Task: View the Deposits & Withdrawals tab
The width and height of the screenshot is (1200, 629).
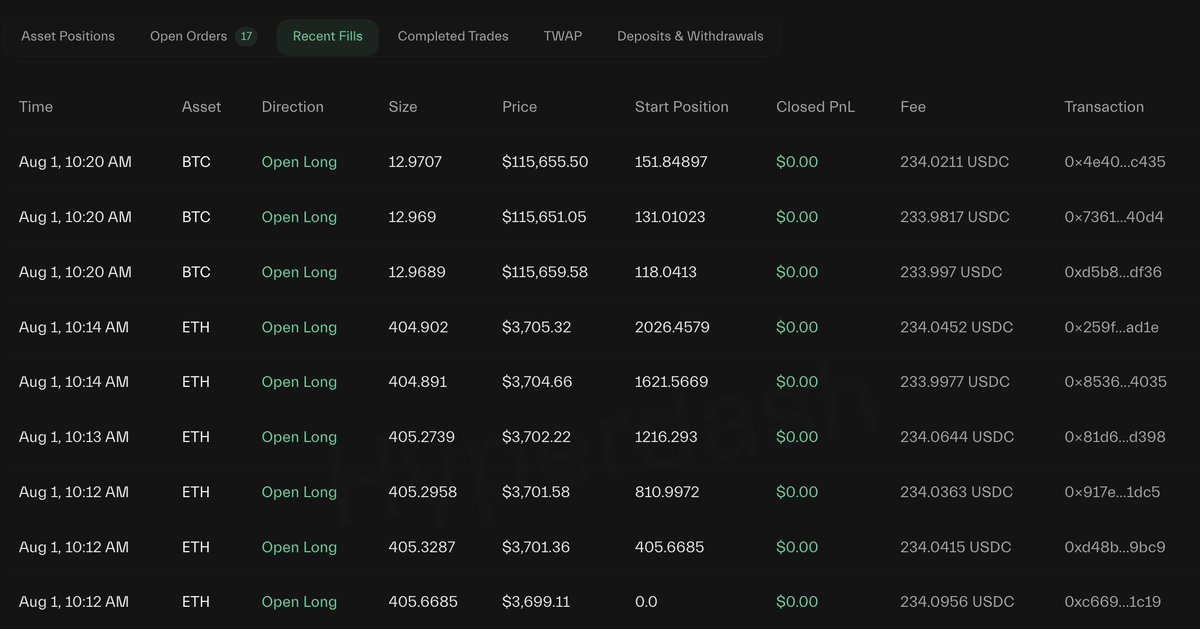Action: point(690,36)
